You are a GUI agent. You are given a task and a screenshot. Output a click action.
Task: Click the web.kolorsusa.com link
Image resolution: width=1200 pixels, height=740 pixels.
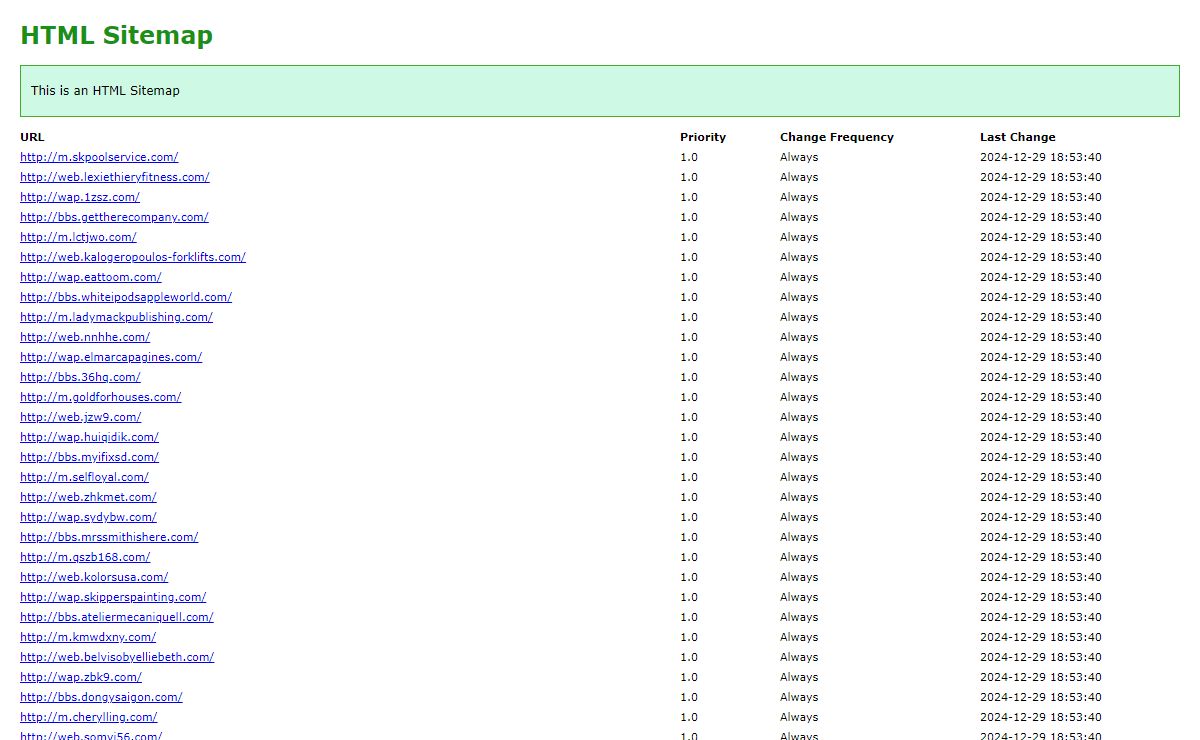coord(94,577)
